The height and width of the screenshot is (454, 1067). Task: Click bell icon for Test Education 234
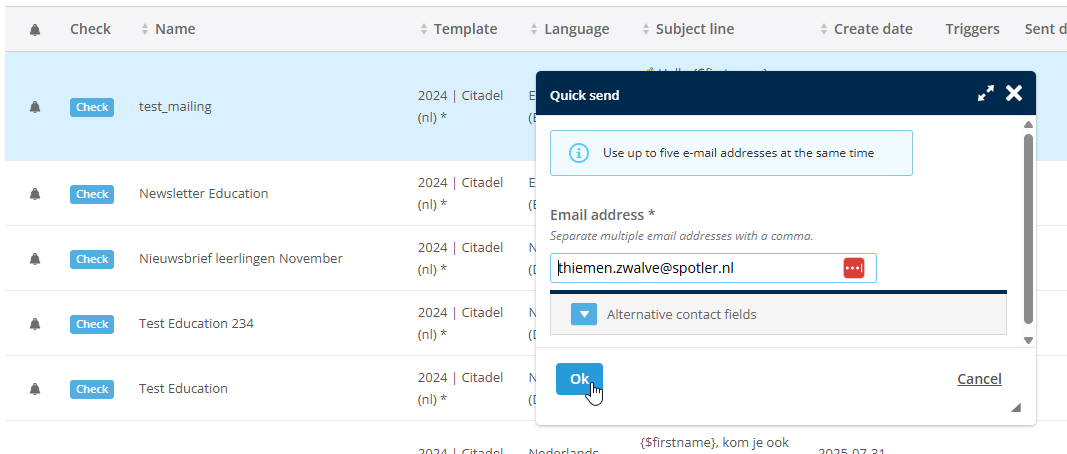click(35, 324)
